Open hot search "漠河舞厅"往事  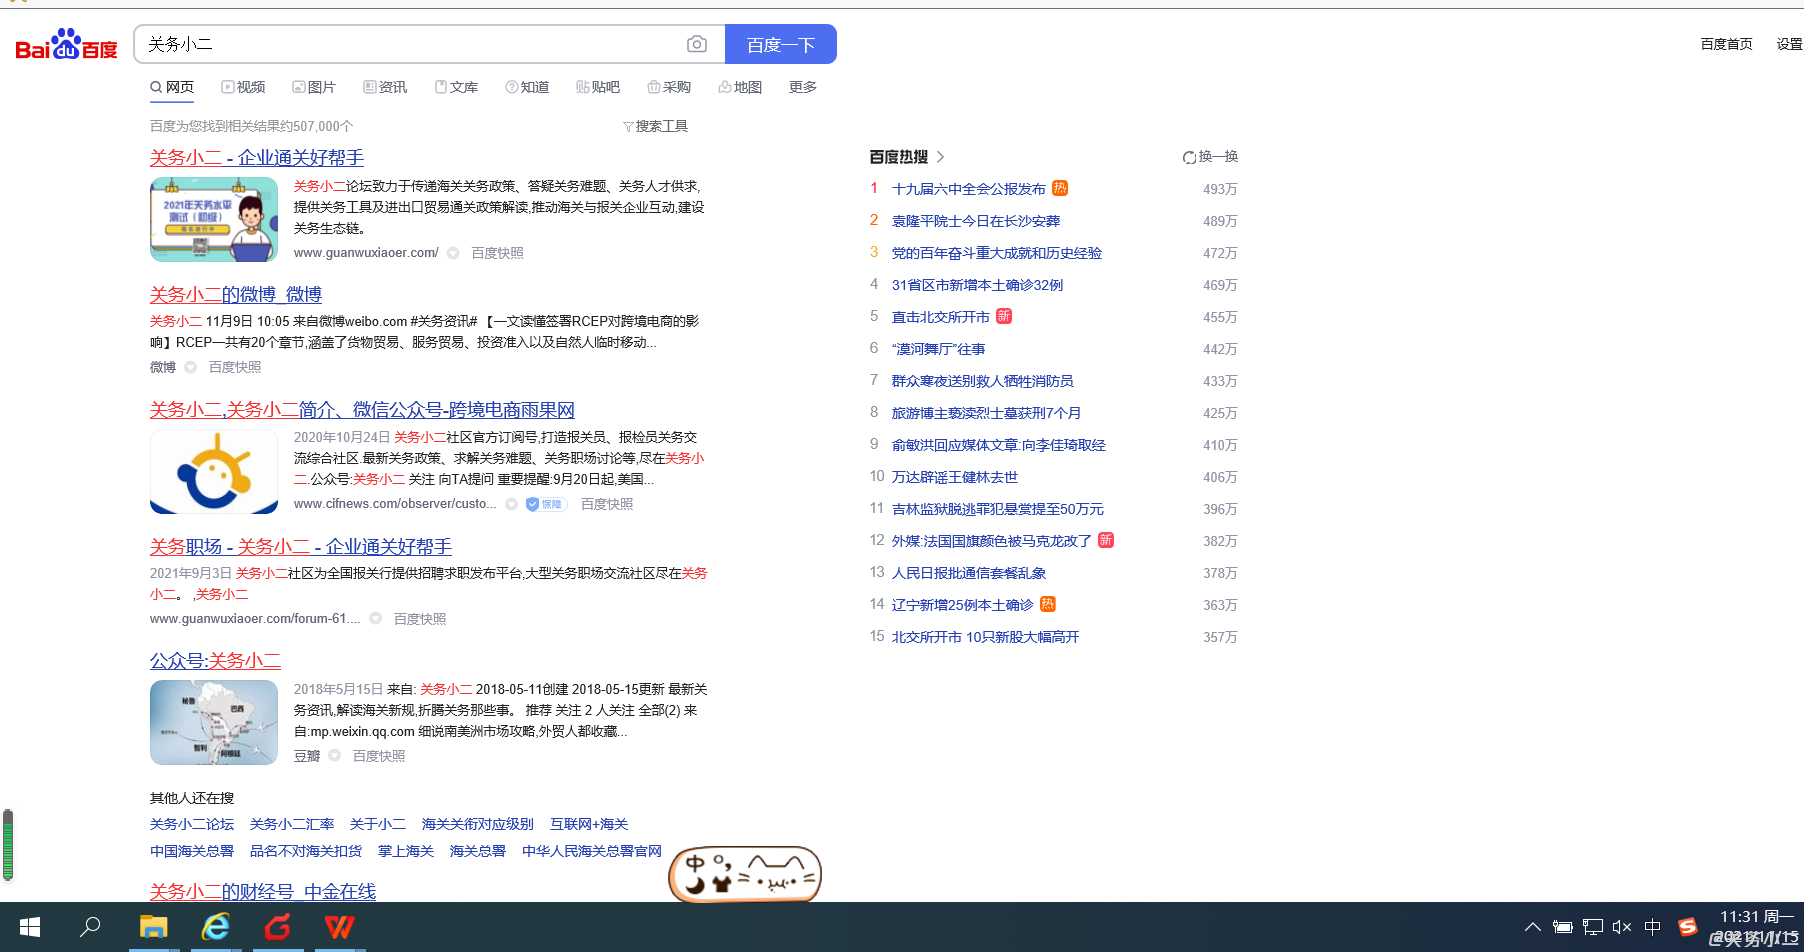coord(939,349)
